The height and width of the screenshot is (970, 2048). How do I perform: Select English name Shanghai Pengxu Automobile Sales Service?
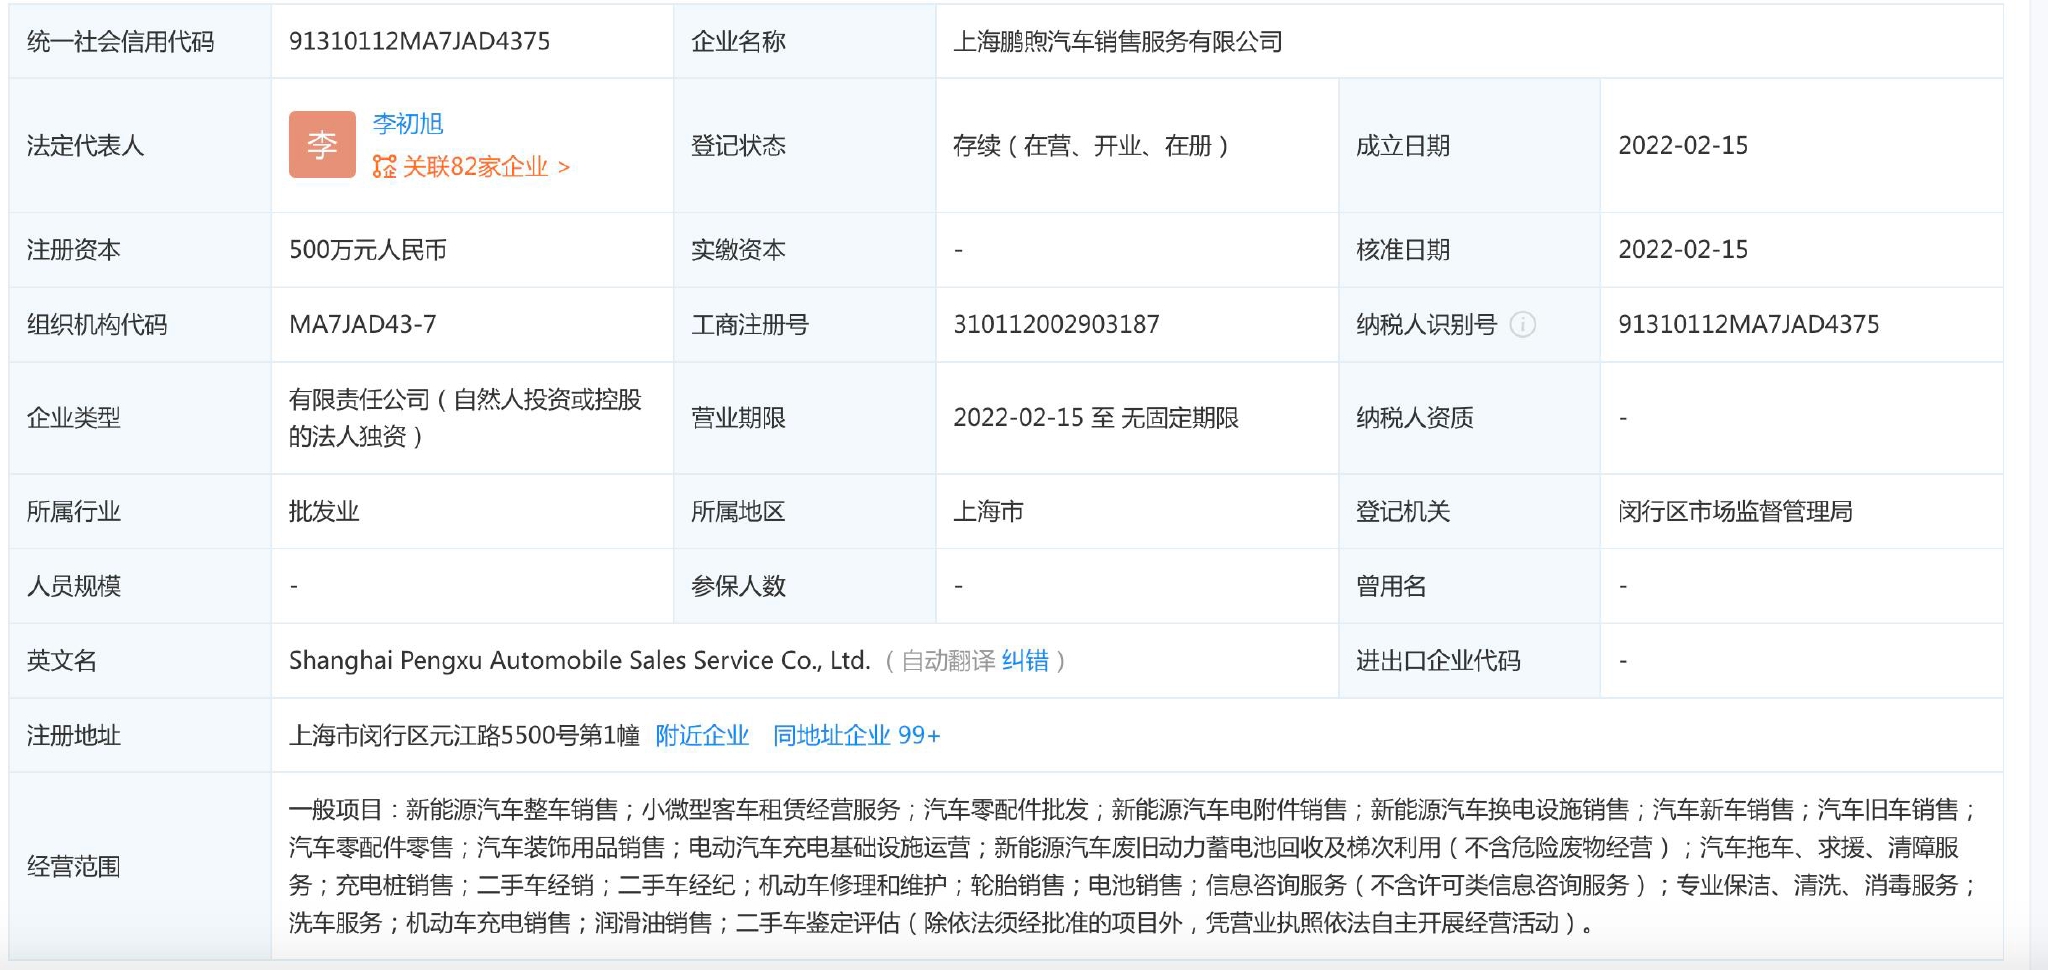click(x=580, y=661)
